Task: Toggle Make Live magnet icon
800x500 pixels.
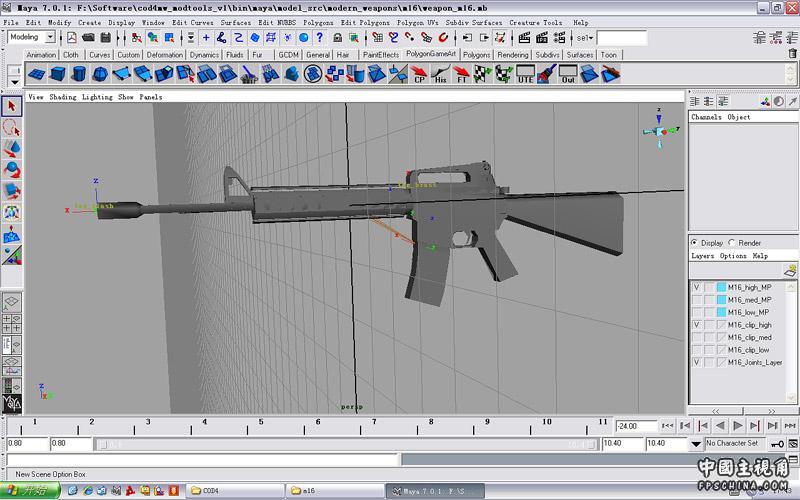Action: pos(443,38)
